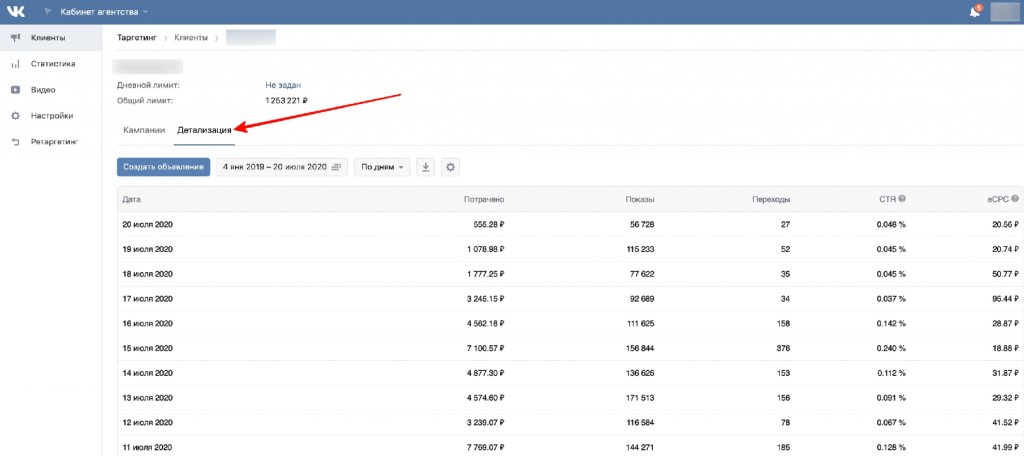Click Таргетинг in the breadcrumb
The height and width of the screenshot is (456, 1024).
[138, 38]
